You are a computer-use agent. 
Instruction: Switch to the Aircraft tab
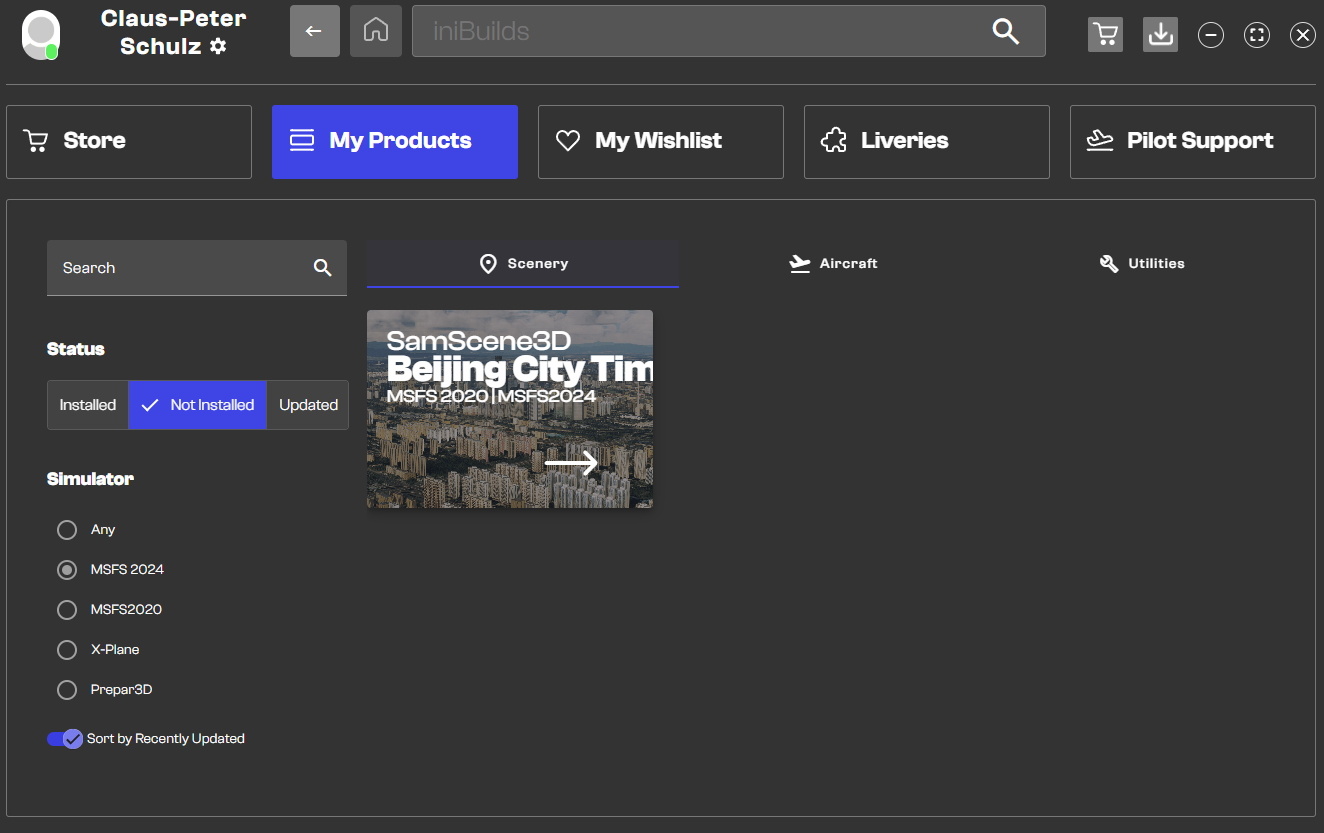tap(833, 264)
